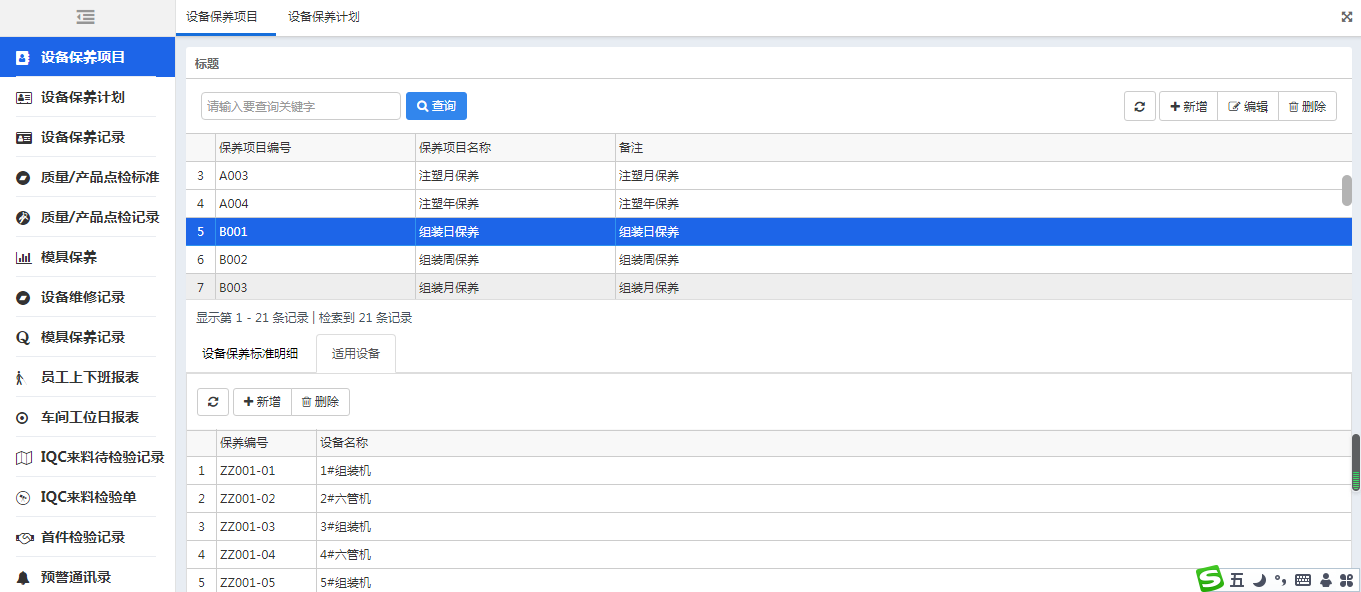
Task: Click the upper table refresh icon button
Action: tap(1140, 106)
